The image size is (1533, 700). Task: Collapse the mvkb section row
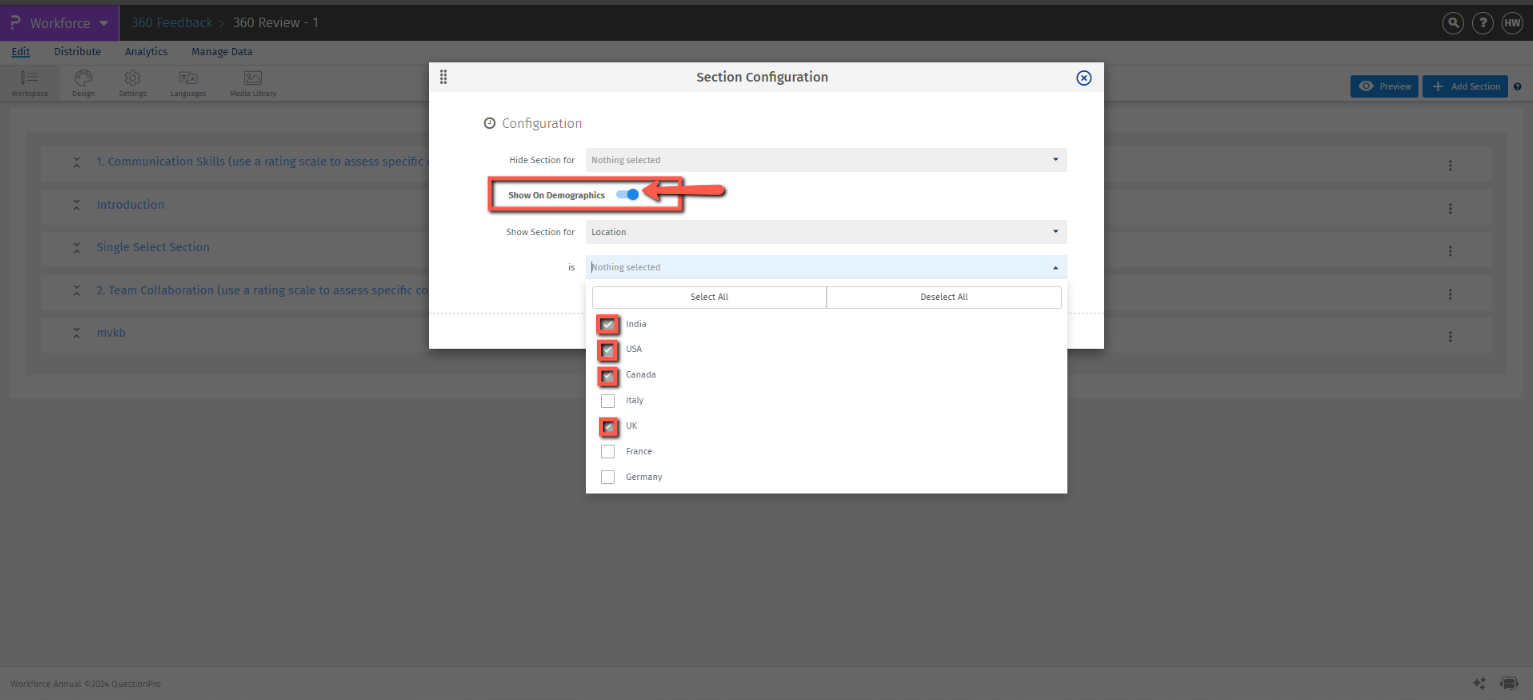click(76, 333)
